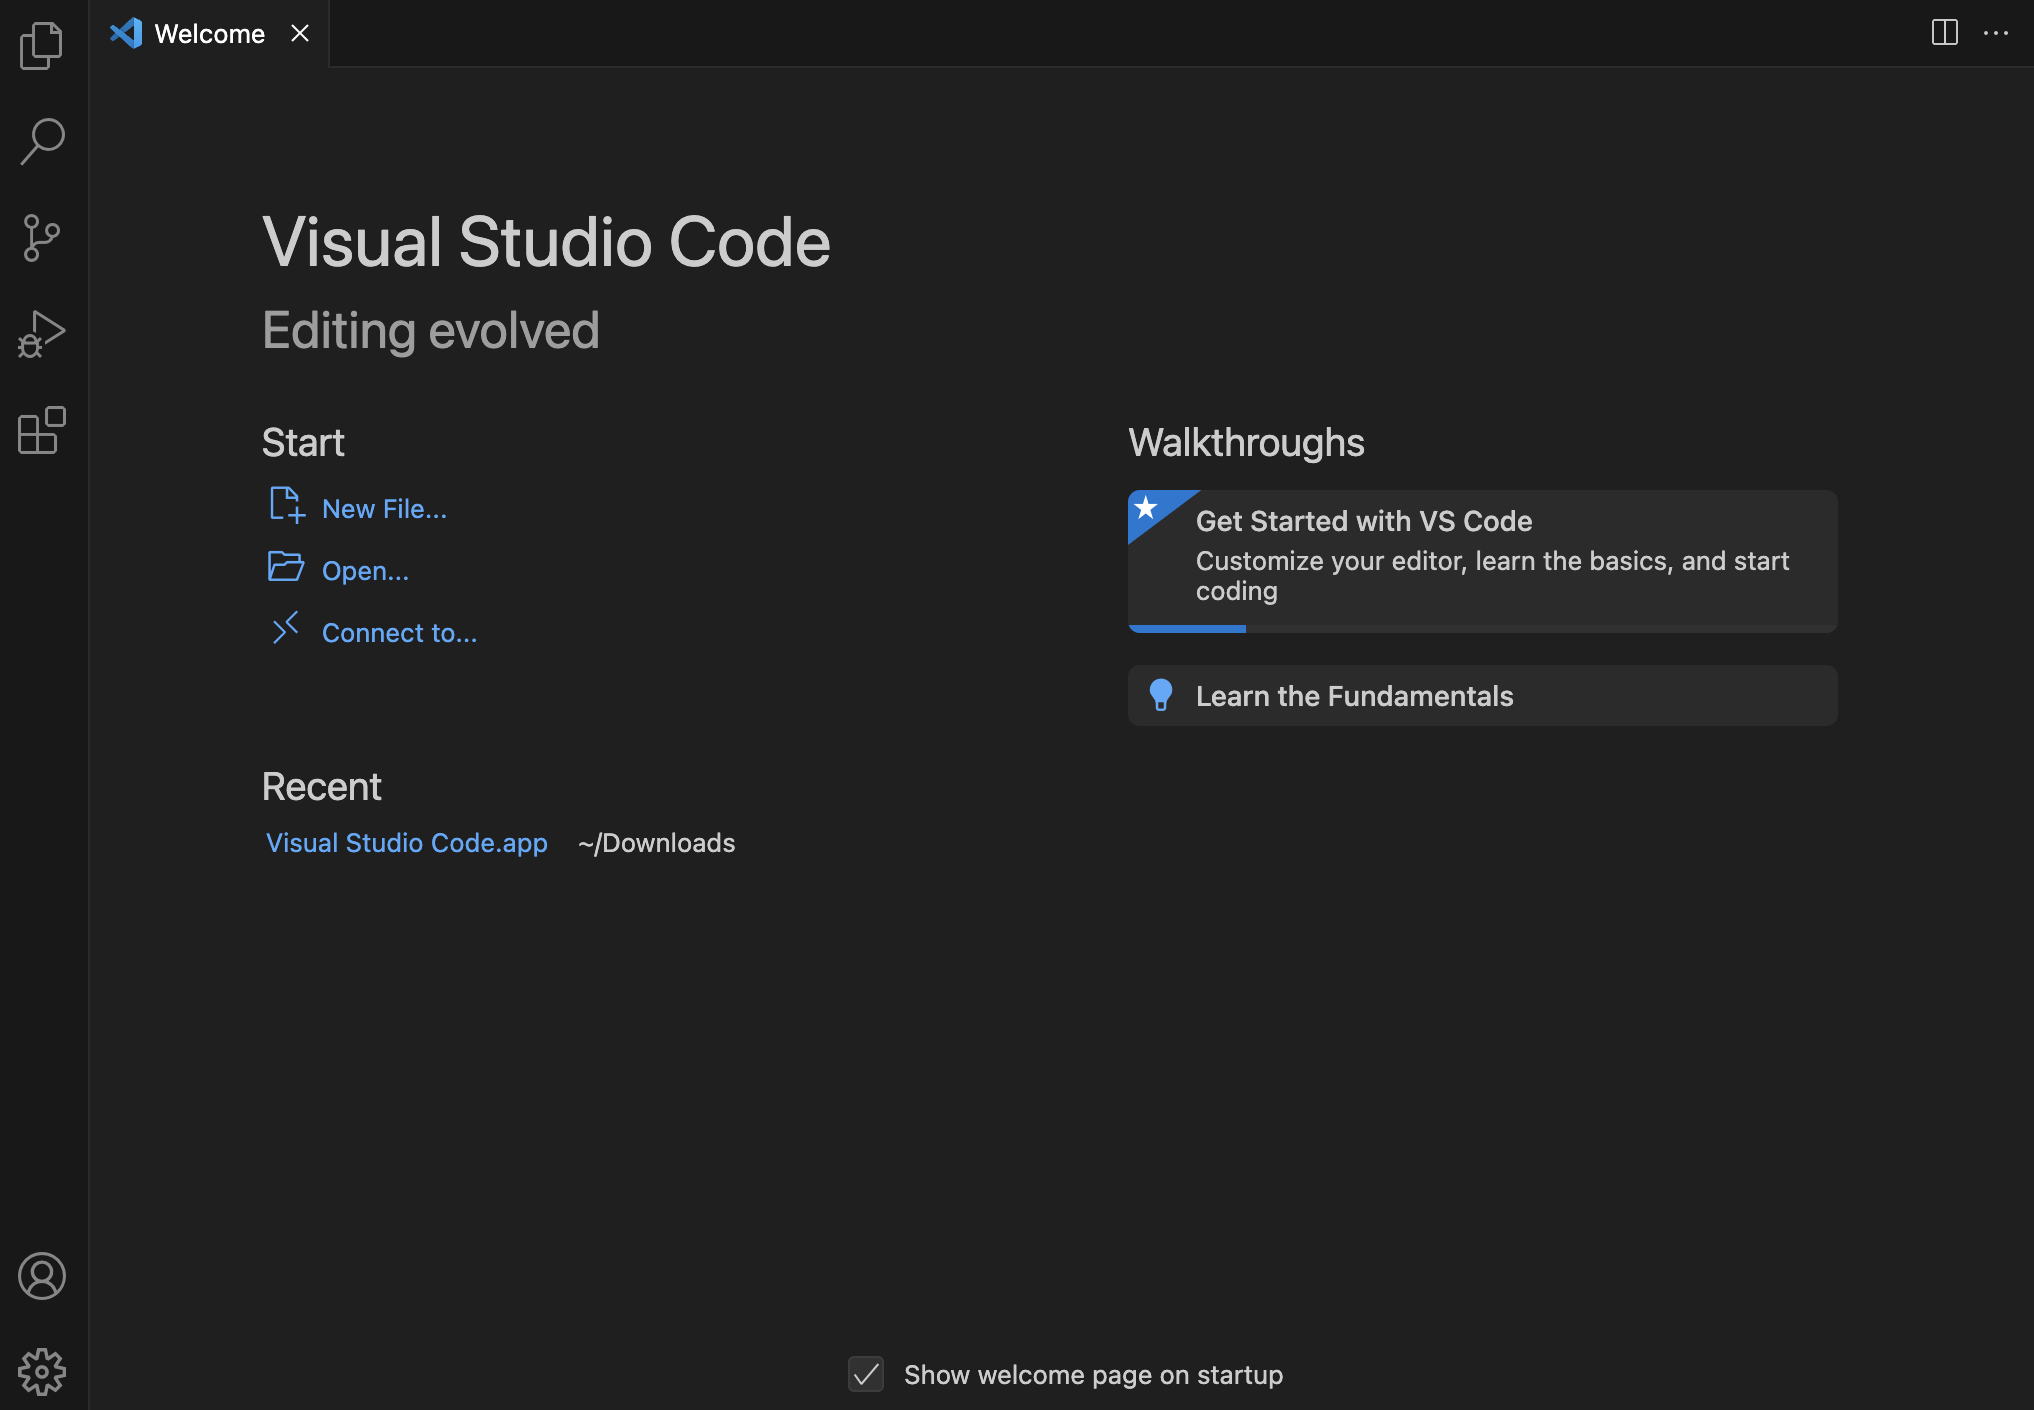The image size is (2034, 1410).
Task: Click the lightbulb icon on Learn the Fundamentals
Action: coord(1161,695)
